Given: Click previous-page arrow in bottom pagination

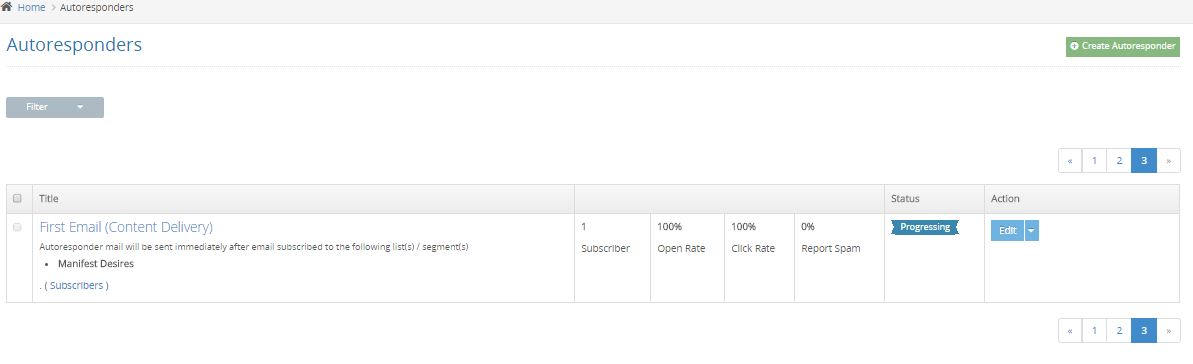Looking at the screenshot, I should click(1071, 330).
